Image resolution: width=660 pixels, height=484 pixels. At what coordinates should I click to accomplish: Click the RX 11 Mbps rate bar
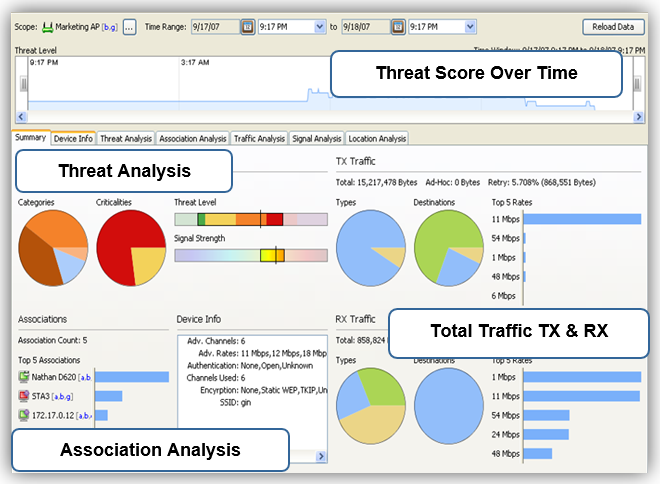coord(582,396)
